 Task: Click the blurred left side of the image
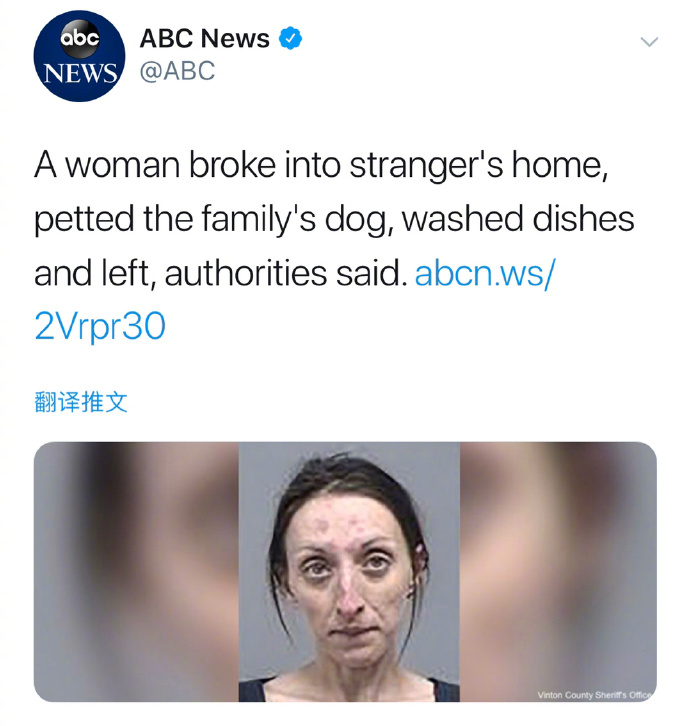[x=137, y=571]
